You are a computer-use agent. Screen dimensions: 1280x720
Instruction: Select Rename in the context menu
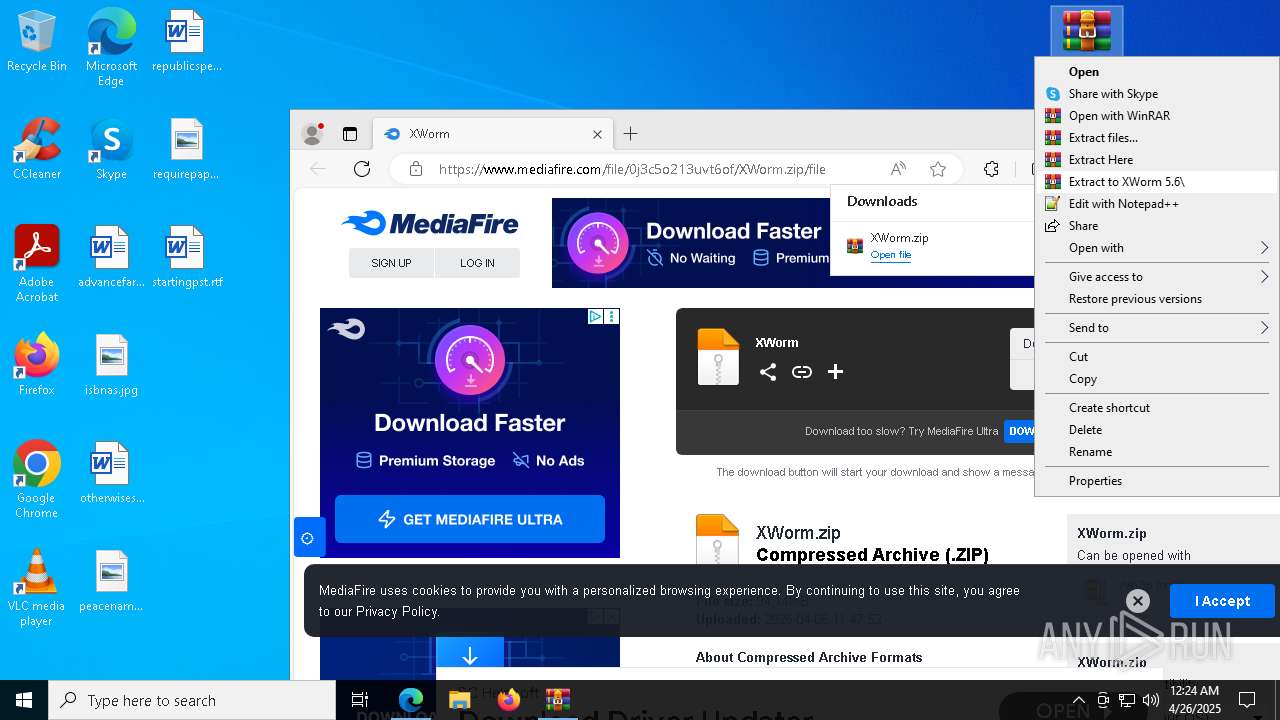pos(1157,452)
